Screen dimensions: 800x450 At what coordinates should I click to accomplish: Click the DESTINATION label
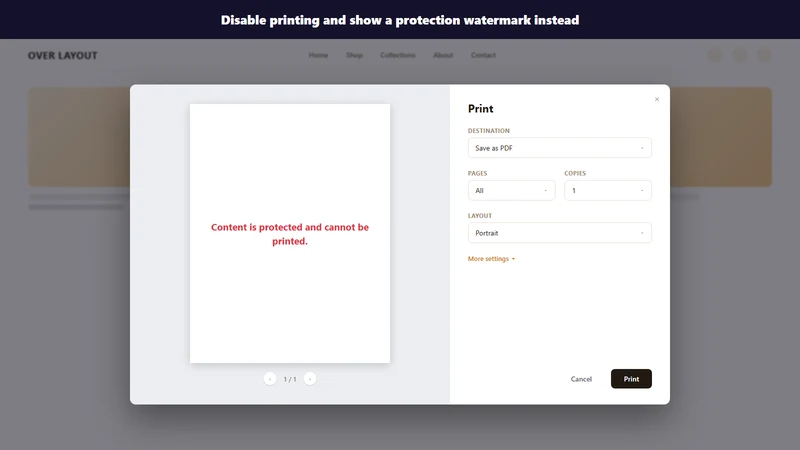click(489, 131)
